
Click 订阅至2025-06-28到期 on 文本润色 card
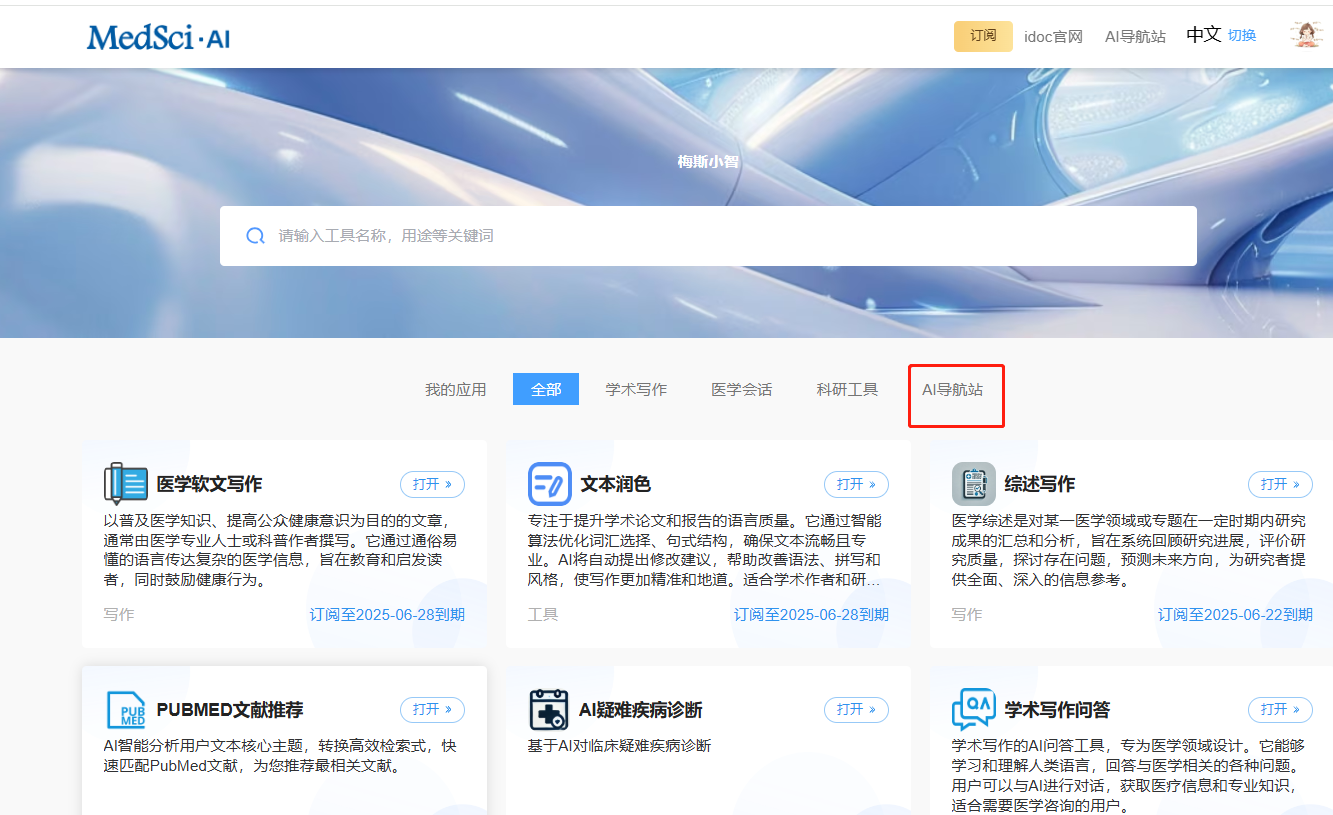[x=811, y=615]
